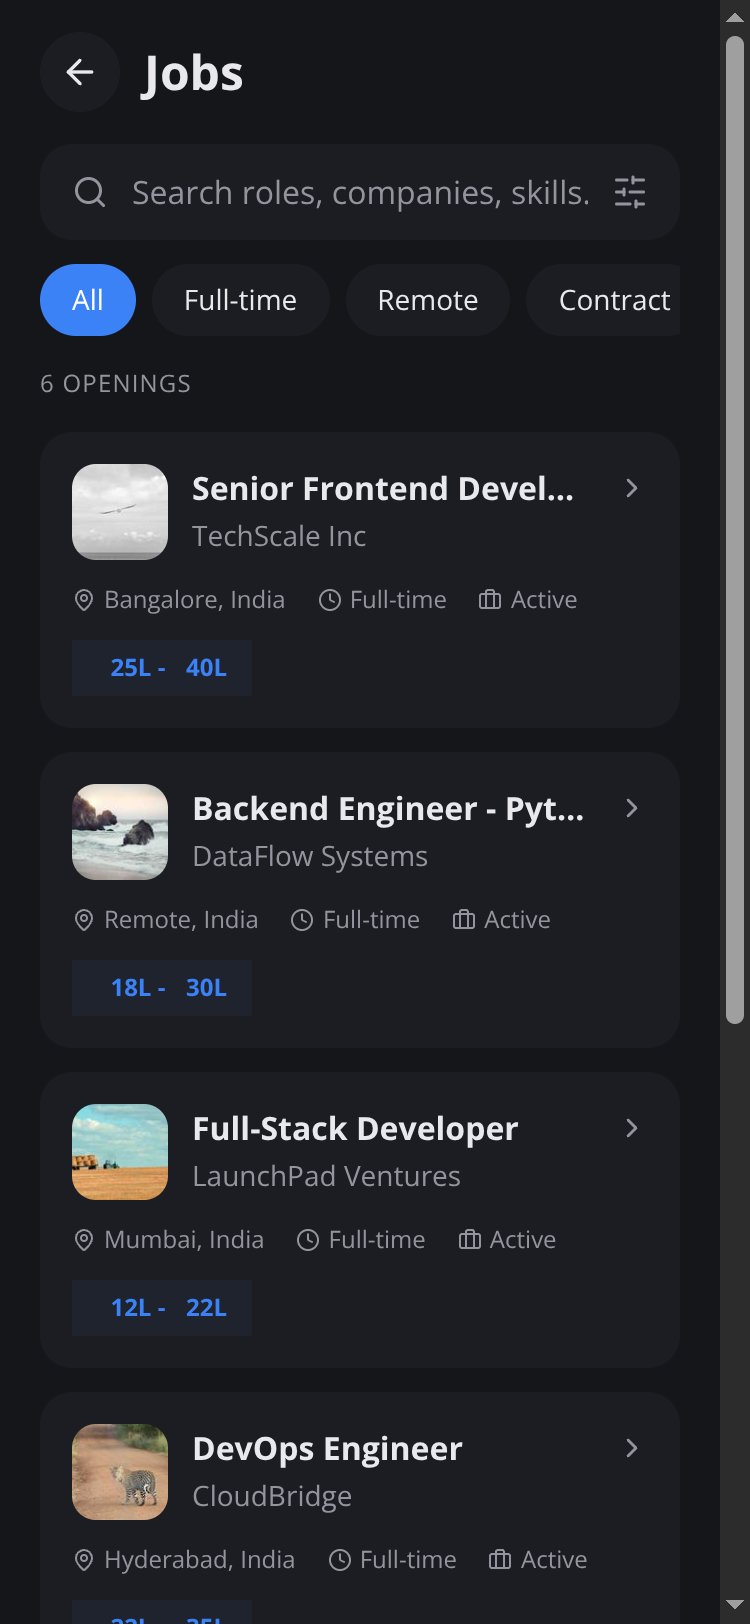Open the Full-Stack Developer job title
This screenshot has height=1624, width=750.
355,1128
